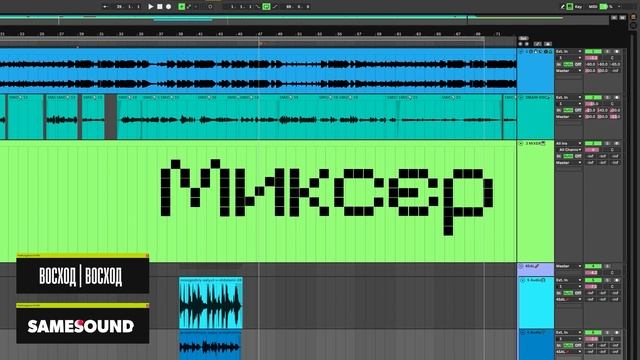Toggle the computer MIDI keyboard icon
The height and width of the screenshot is (360, 640).
(570, 7)
